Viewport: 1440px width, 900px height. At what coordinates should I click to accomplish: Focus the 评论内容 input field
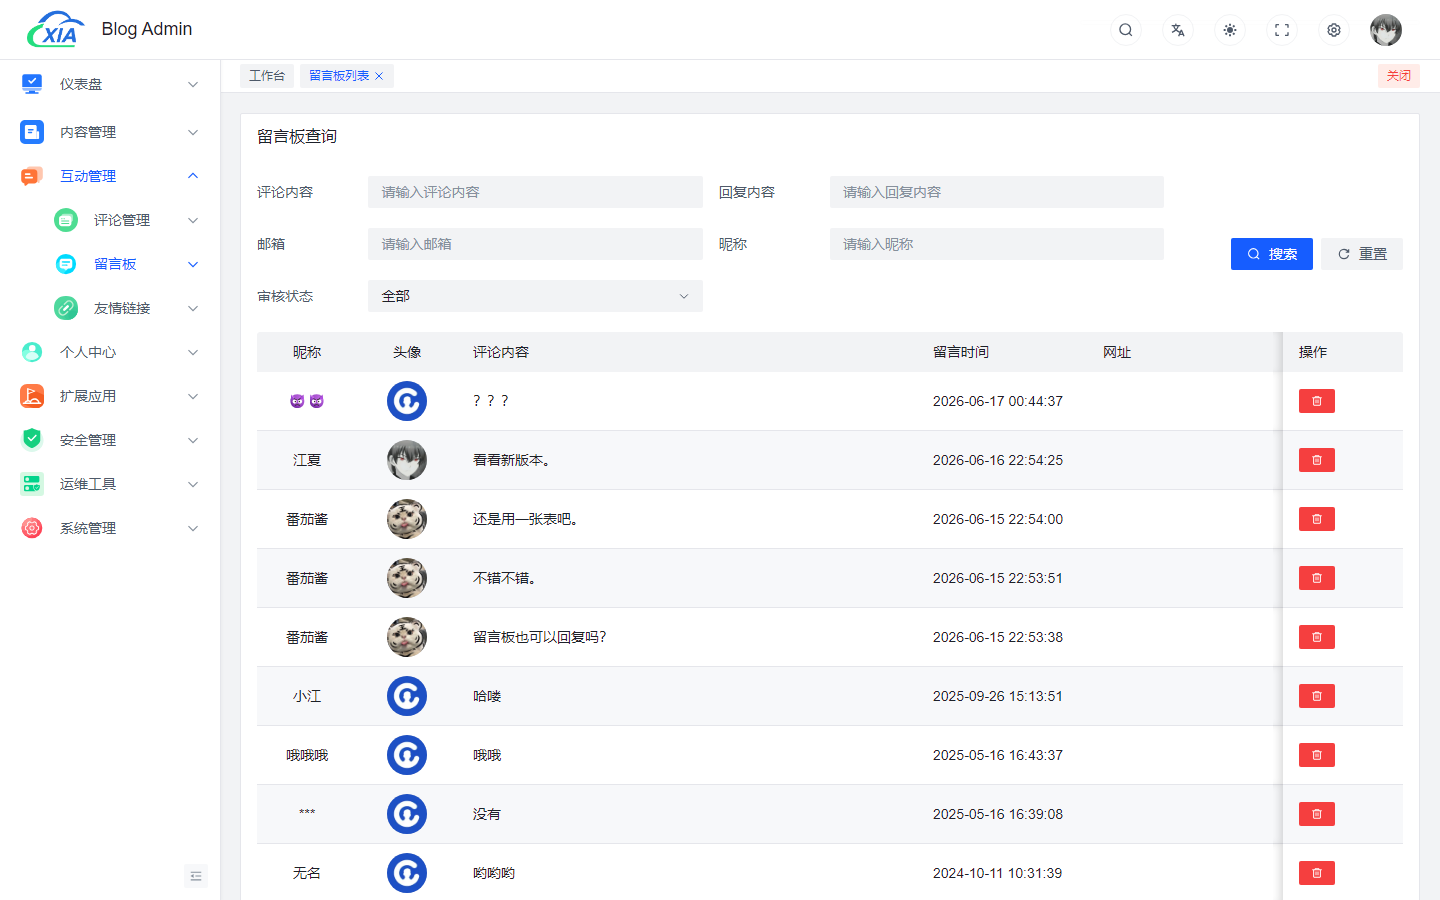tap(535, 192)
